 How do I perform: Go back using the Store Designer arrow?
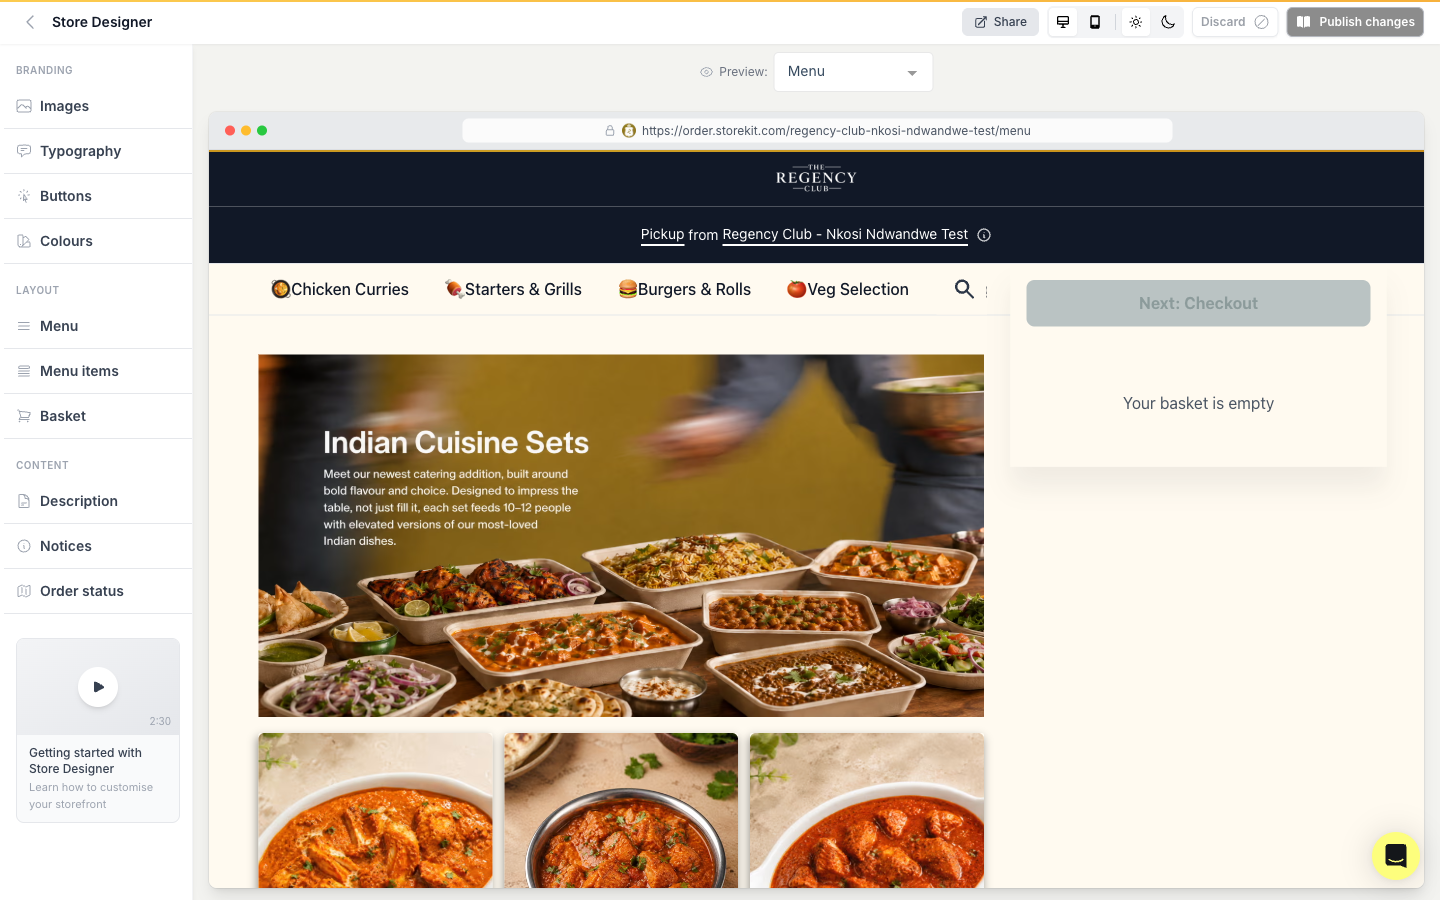click(30, 22)
